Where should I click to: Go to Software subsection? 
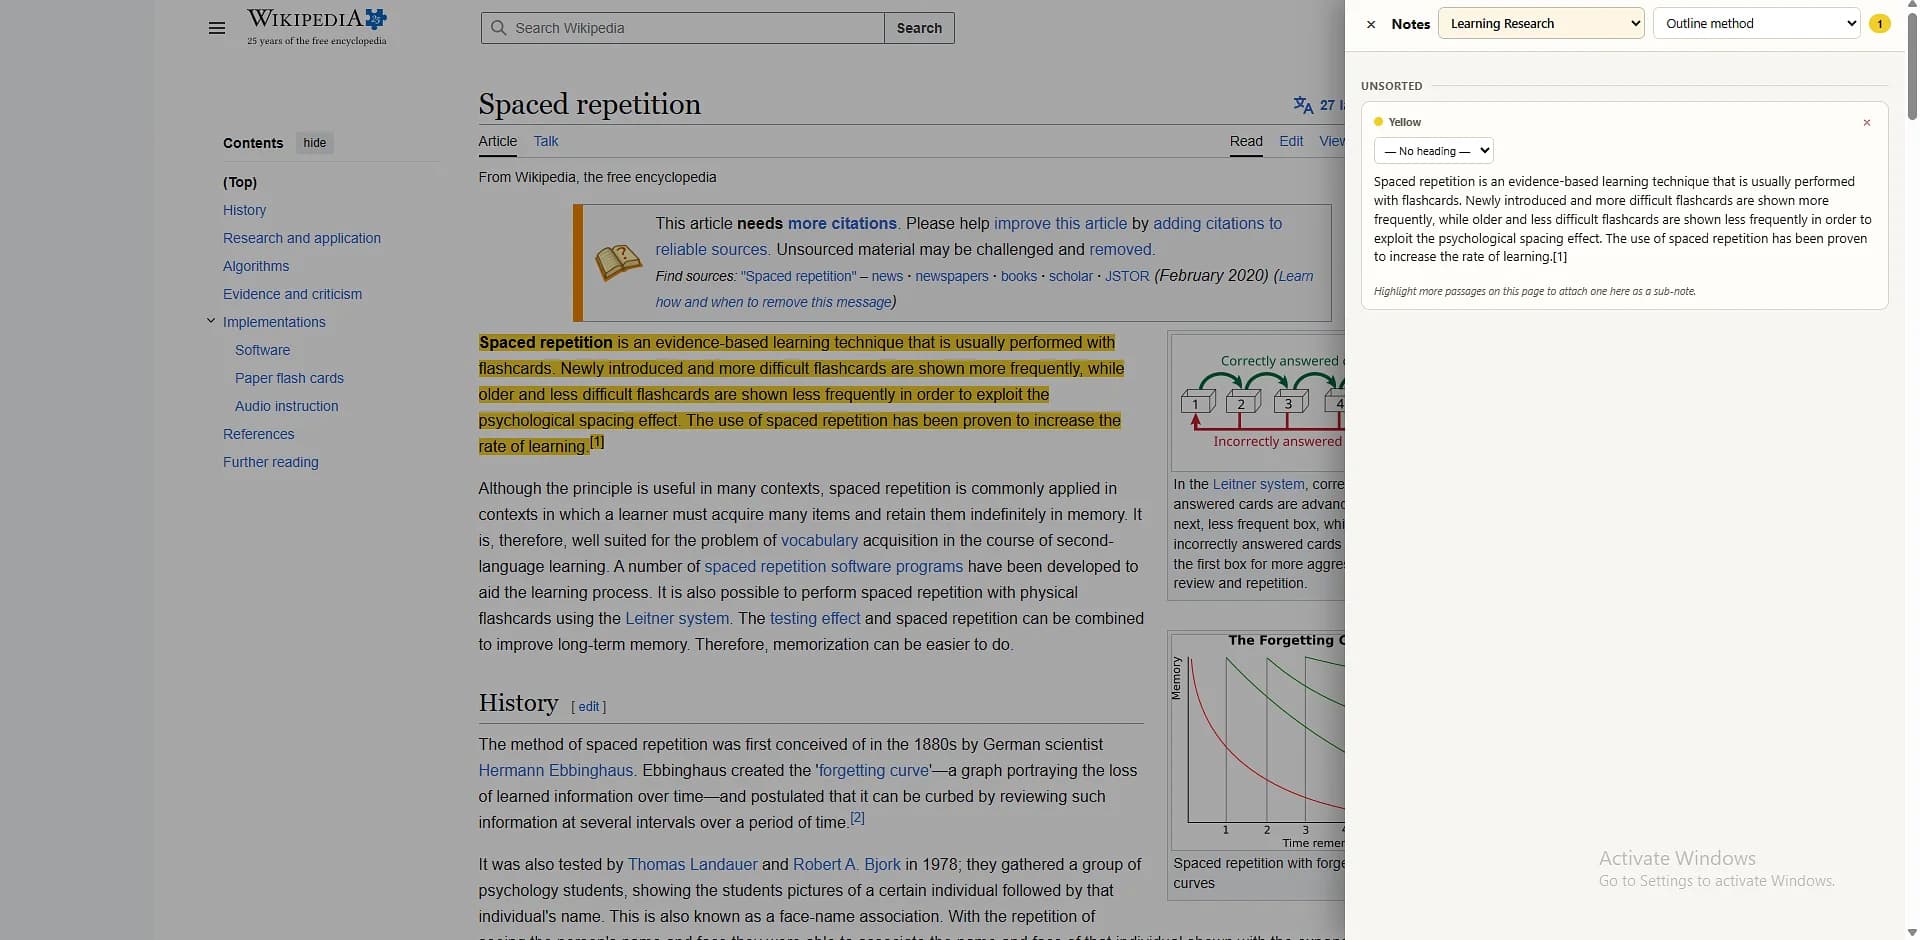coord(262,350)
